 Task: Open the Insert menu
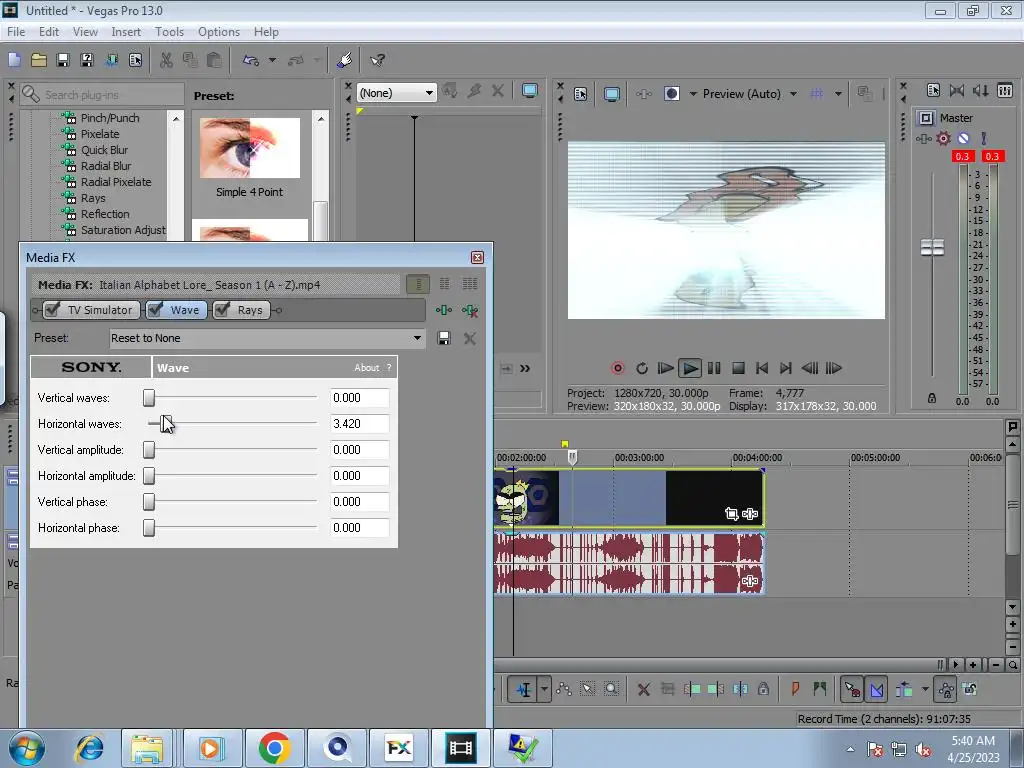coord(126,31)
